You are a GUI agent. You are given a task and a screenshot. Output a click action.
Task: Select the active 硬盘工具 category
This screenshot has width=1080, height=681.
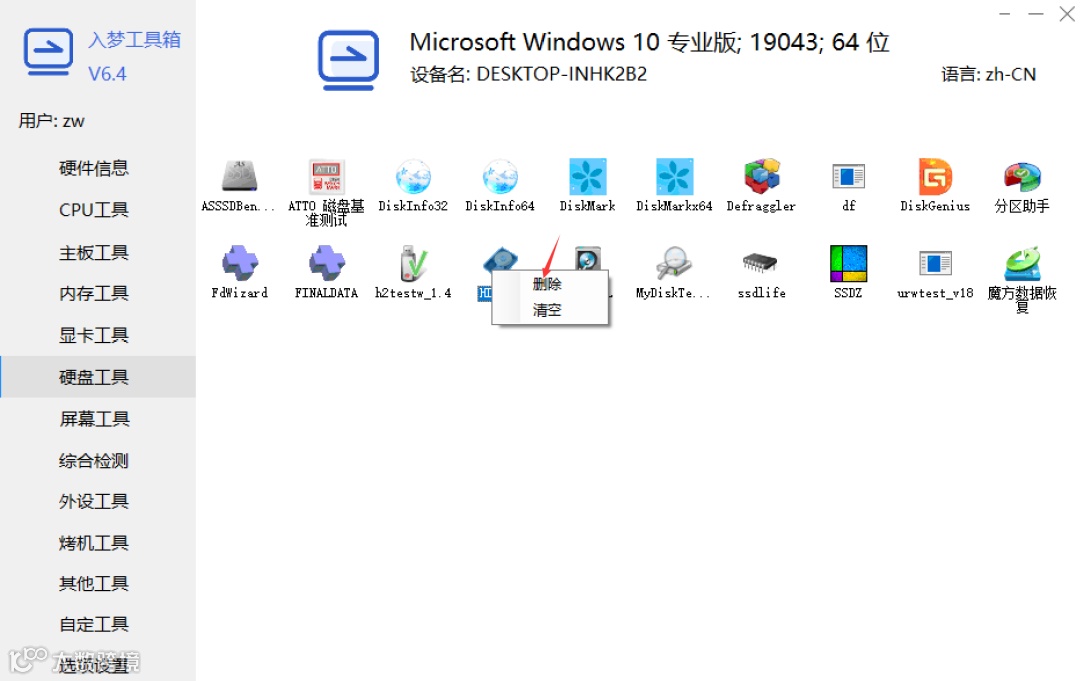point(98,377)
